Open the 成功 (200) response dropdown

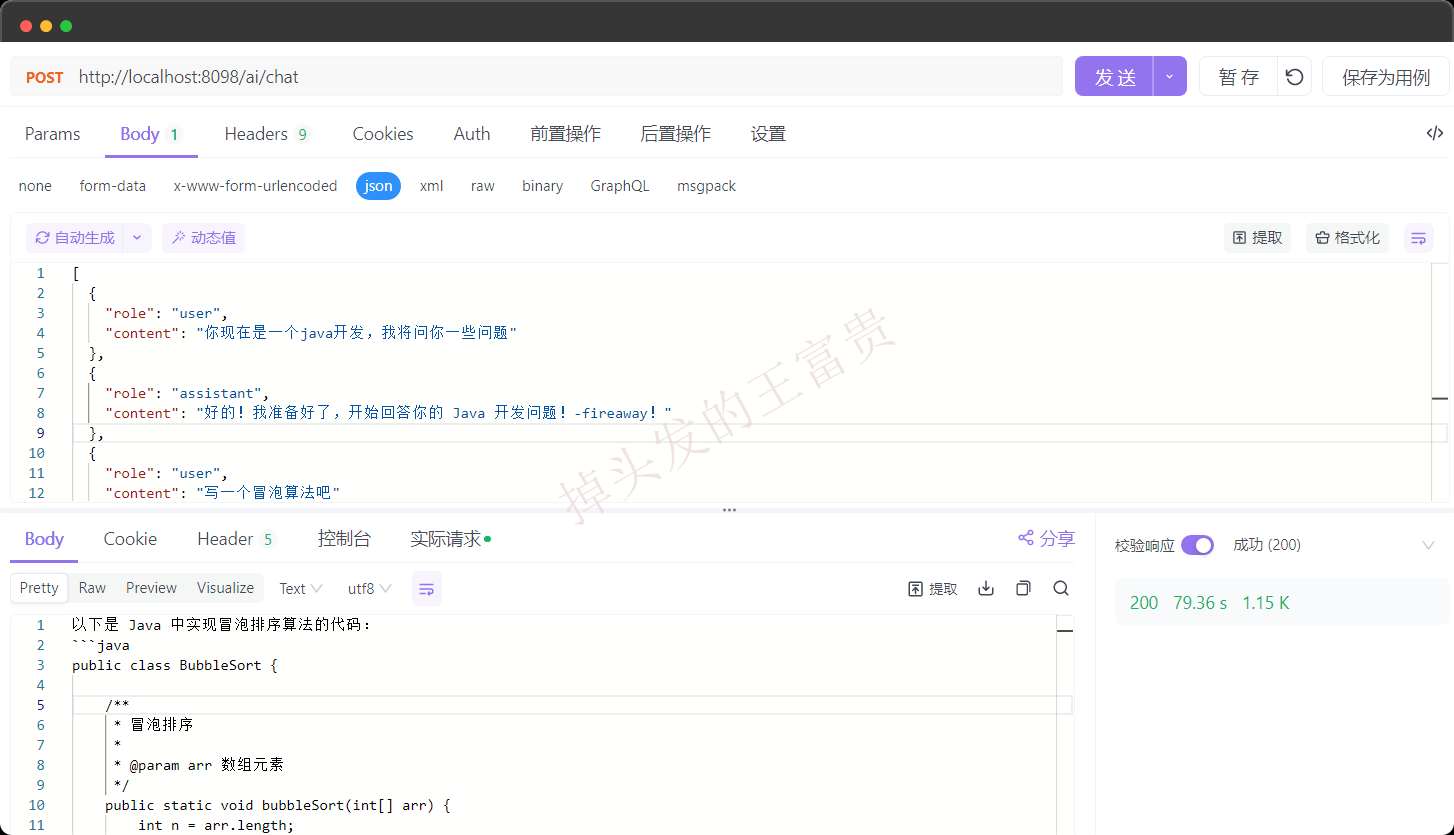tap(1266, 545)
